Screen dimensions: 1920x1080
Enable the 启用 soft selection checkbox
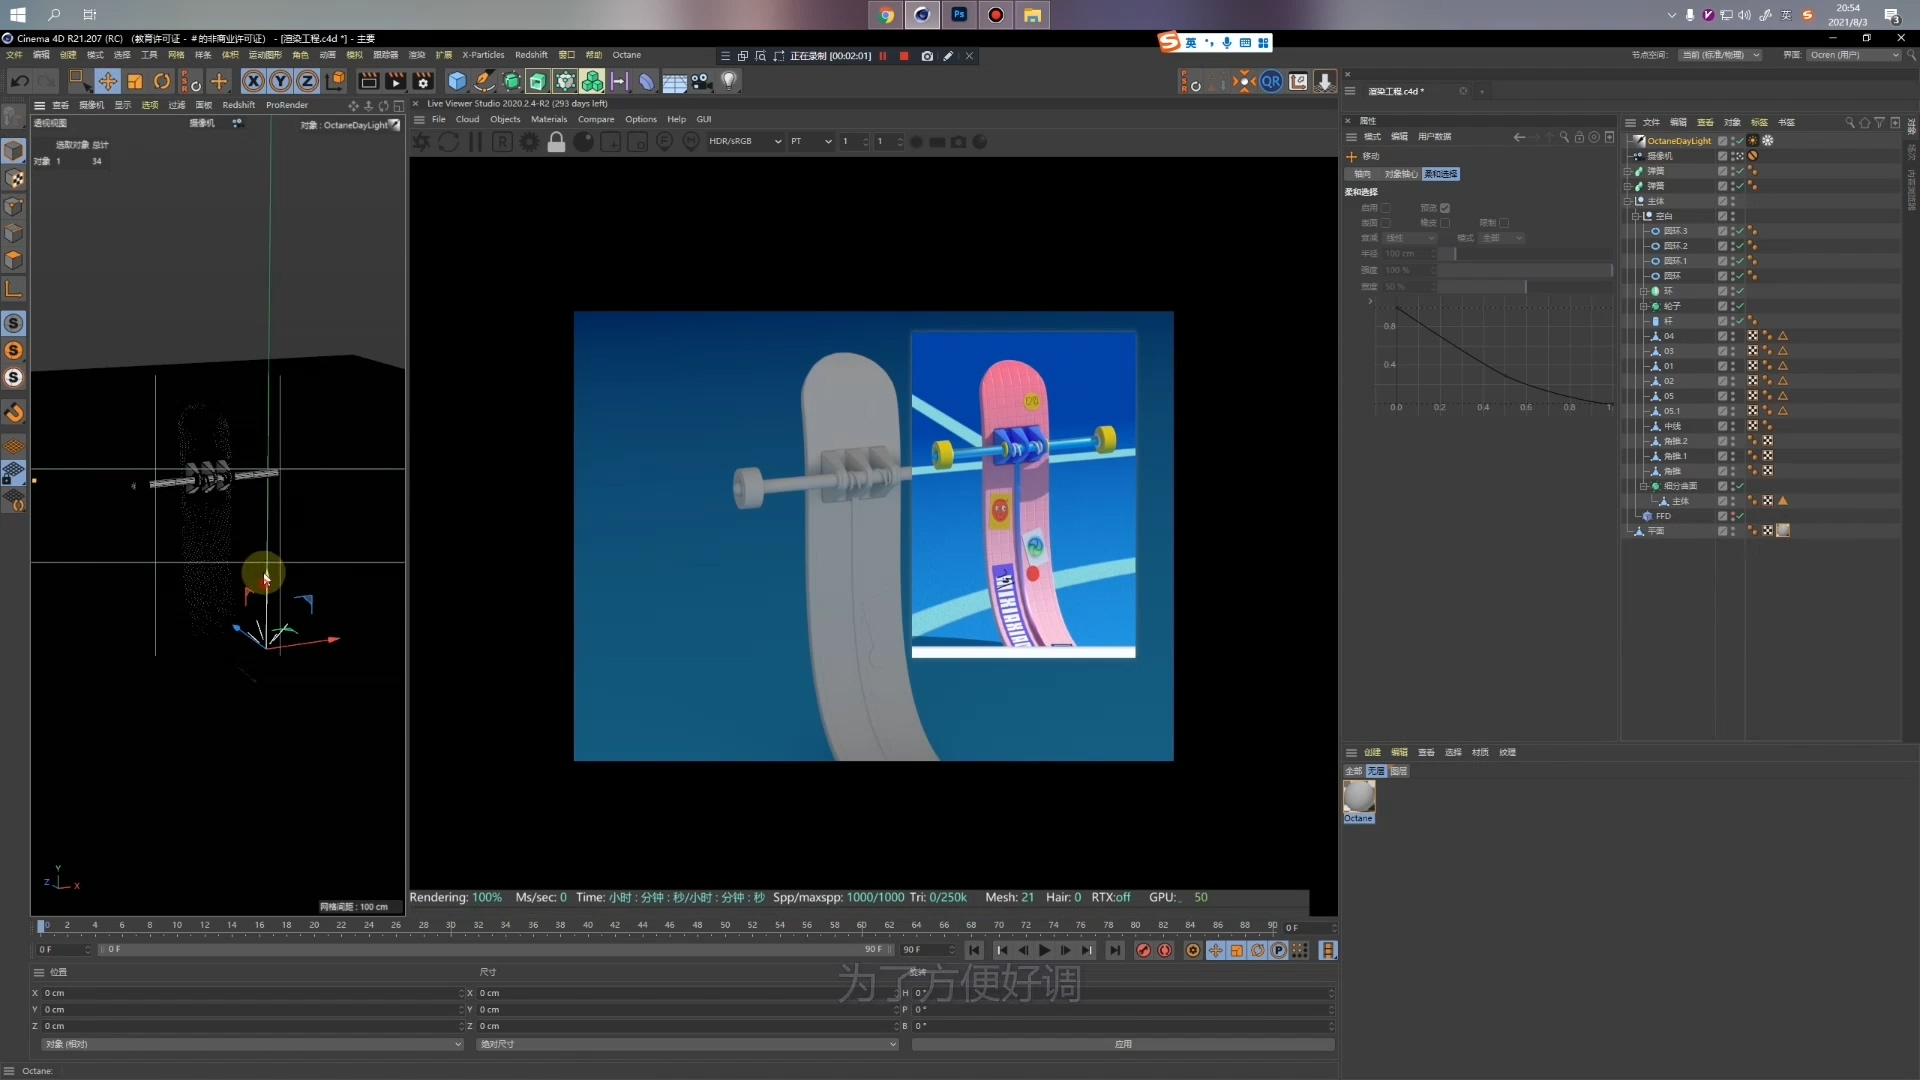(1386, 208)
